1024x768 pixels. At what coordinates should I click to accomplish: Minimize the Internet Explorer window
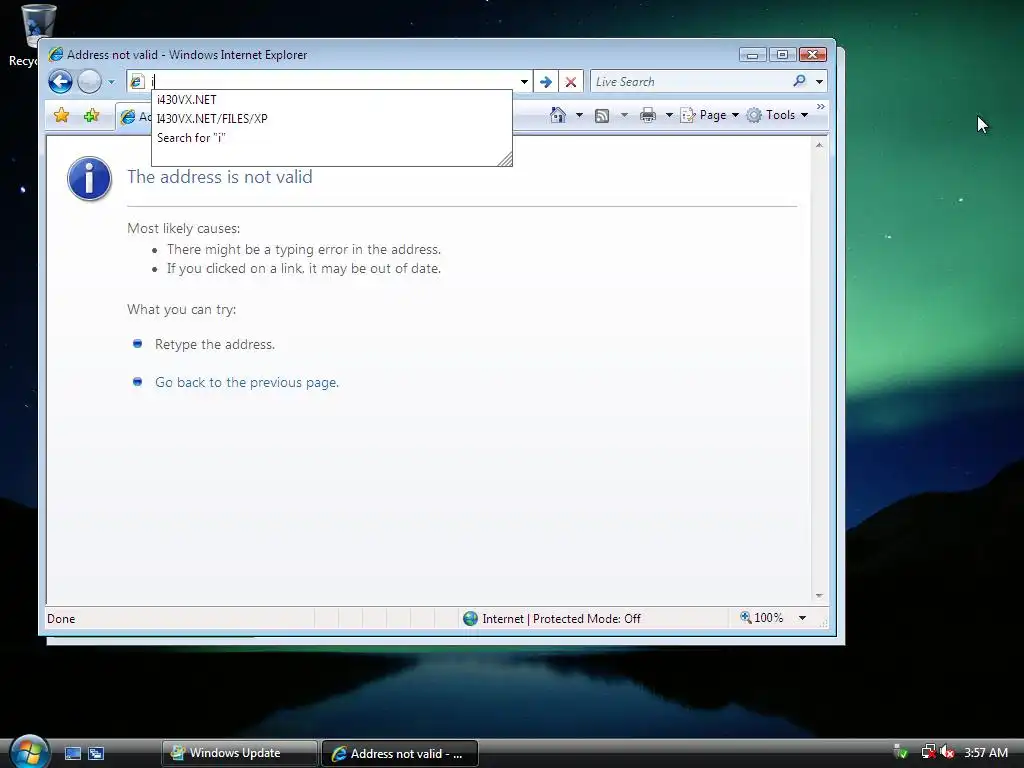[x=752, y=55]
